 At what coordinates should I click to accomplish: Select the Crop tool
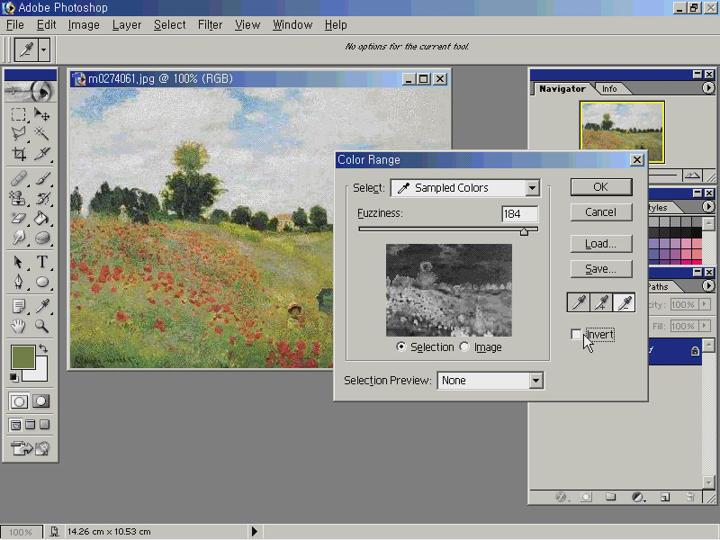(18, 154)
